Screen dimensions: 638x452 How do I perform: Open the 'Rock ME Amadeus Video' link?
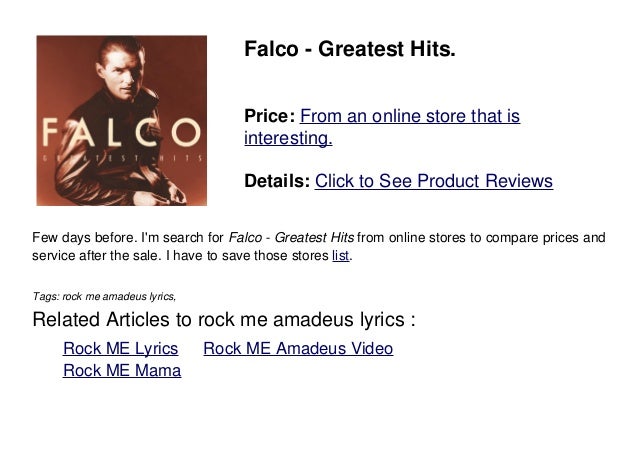tap(298, 348)
